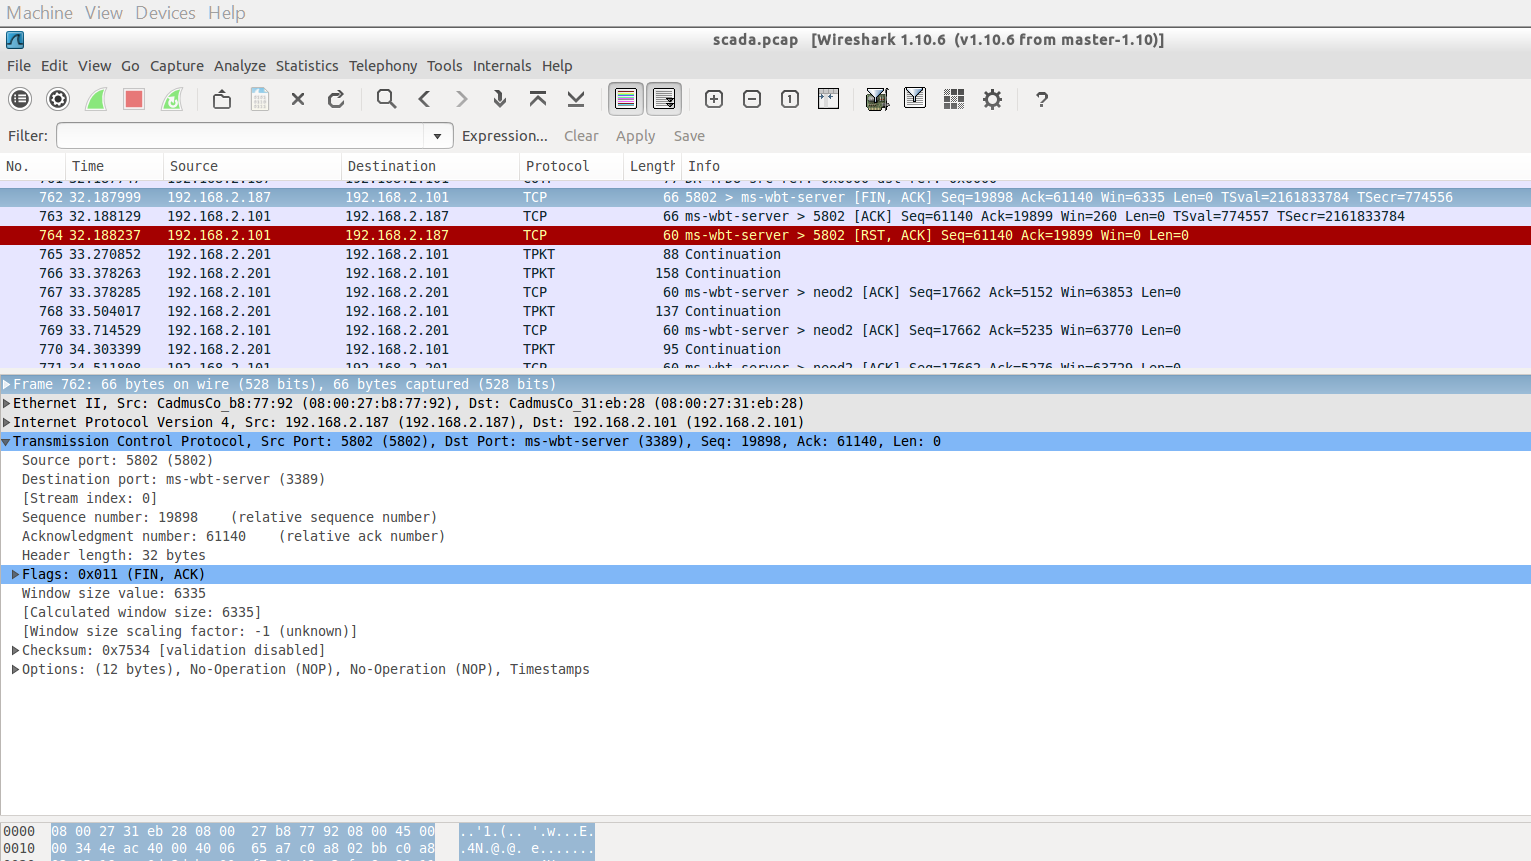The height and width of the screenshot is (861, 1531).
Task: Open a capture file icon
Action: pyautogui.click(x=222, y=99)
